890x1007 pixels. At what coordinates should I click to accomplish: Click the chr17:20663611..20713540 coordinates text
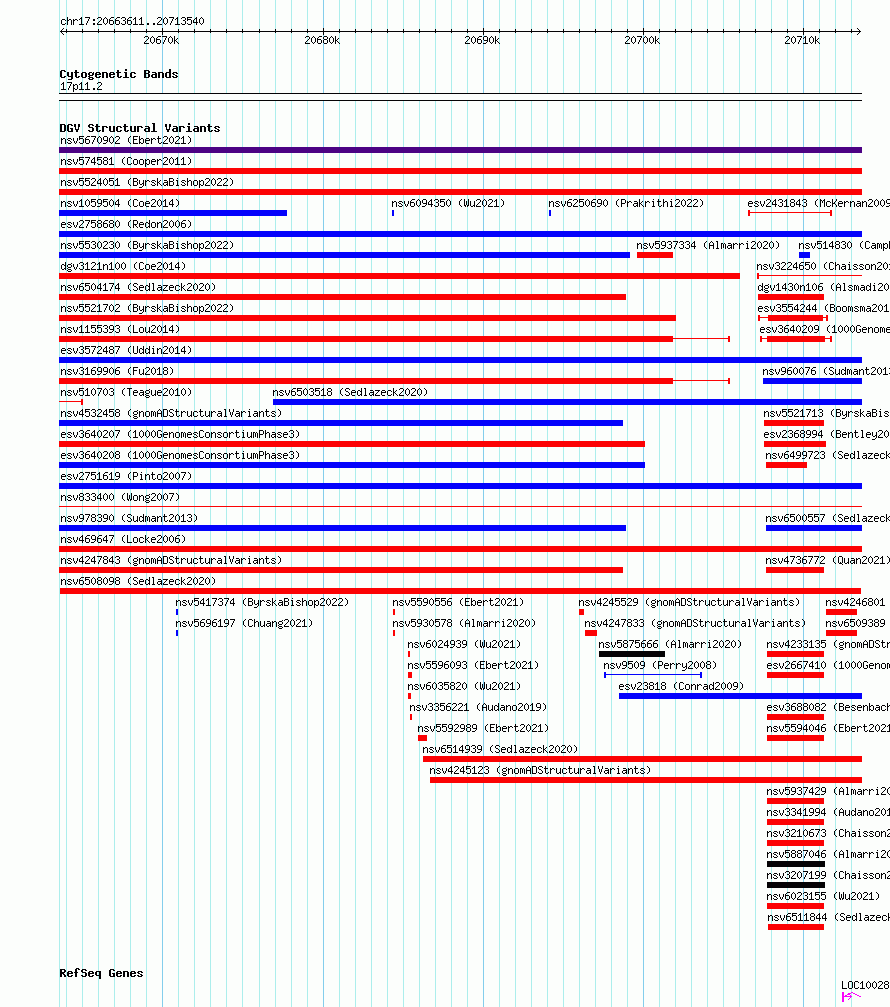pos(132,21)
